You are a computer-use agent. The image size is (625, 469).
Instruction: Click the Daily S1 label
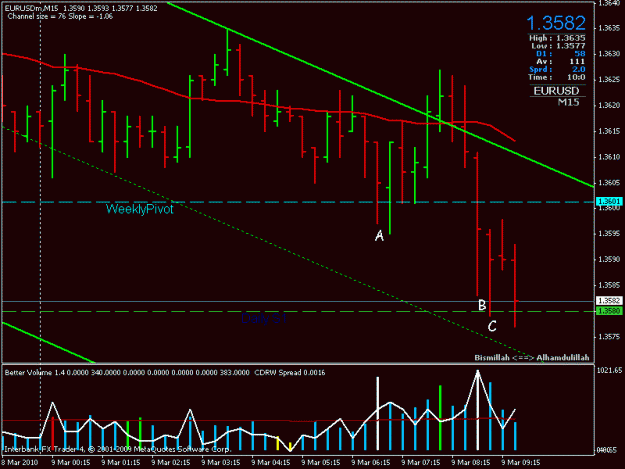[x=263, y=318]
